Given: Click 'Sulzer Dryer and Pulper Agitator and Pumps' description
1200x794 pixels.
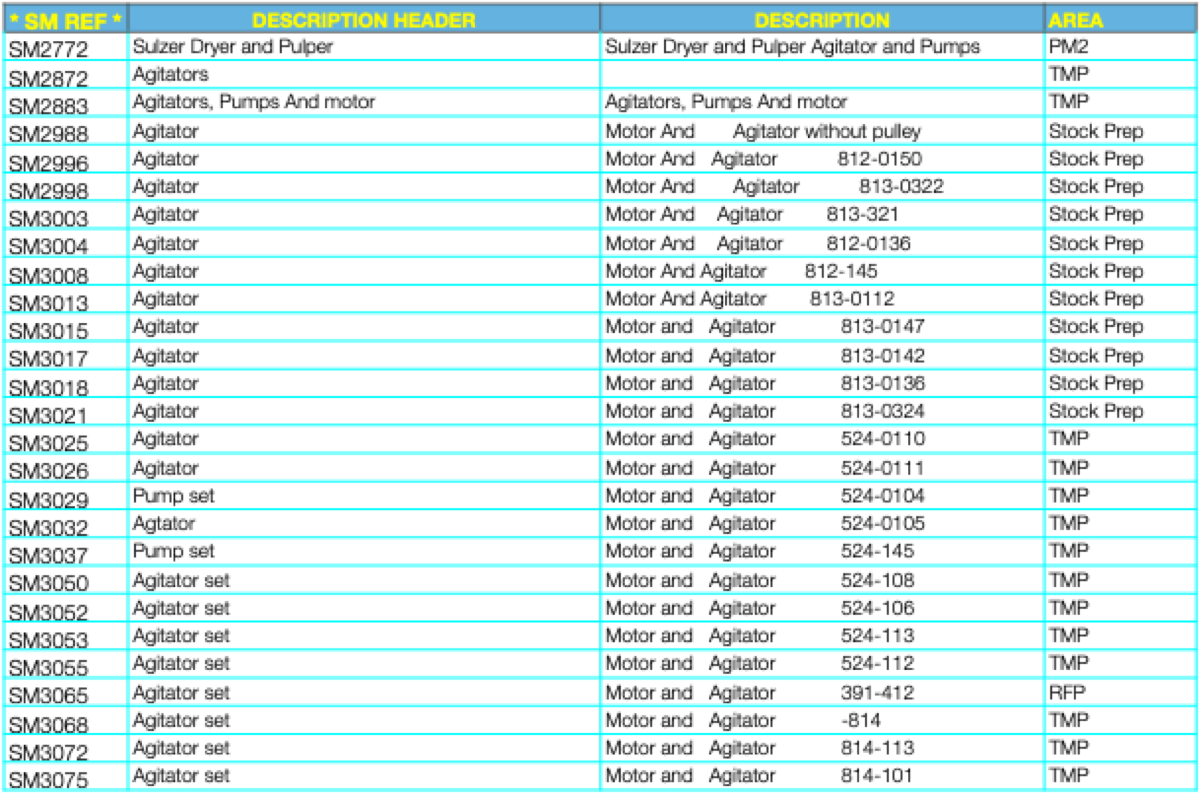Looking at the screenshot, I should click(x=822, y=47).
